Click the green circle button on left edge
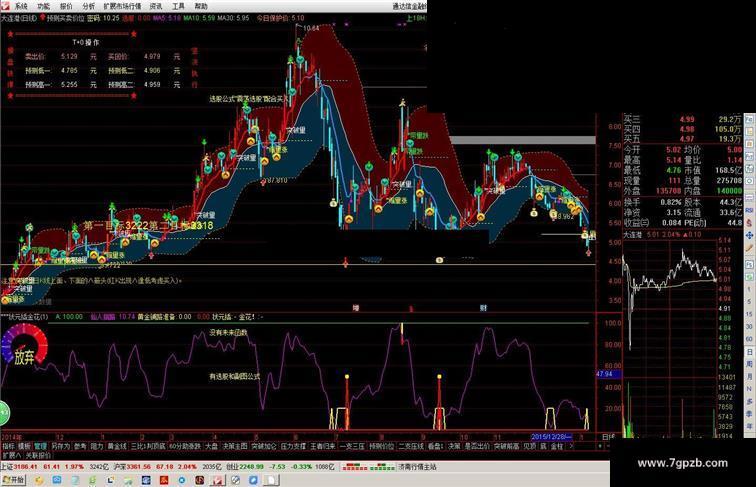Screen dimensions: 756x487 pos(4,413)
